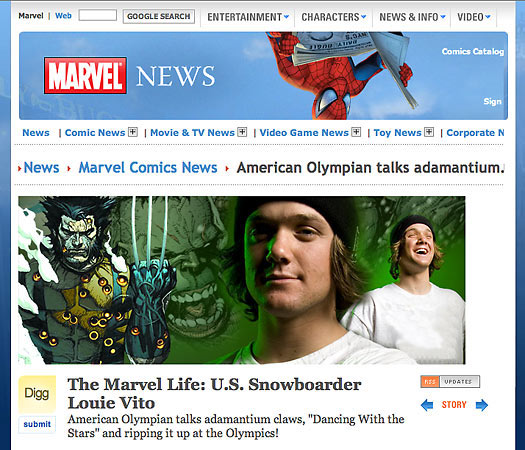
Task: Open the Characters dropdown menu
Action: click(334, 17)
